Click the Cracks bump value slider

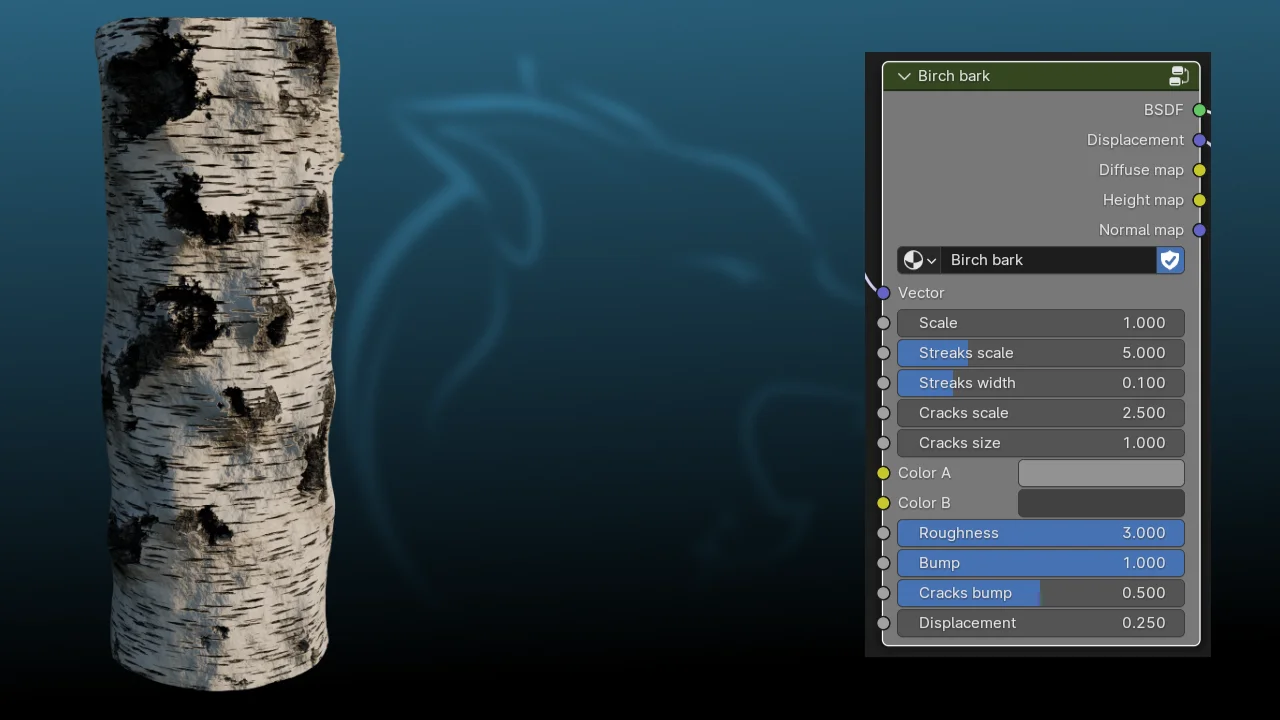tap(1040, 593)
